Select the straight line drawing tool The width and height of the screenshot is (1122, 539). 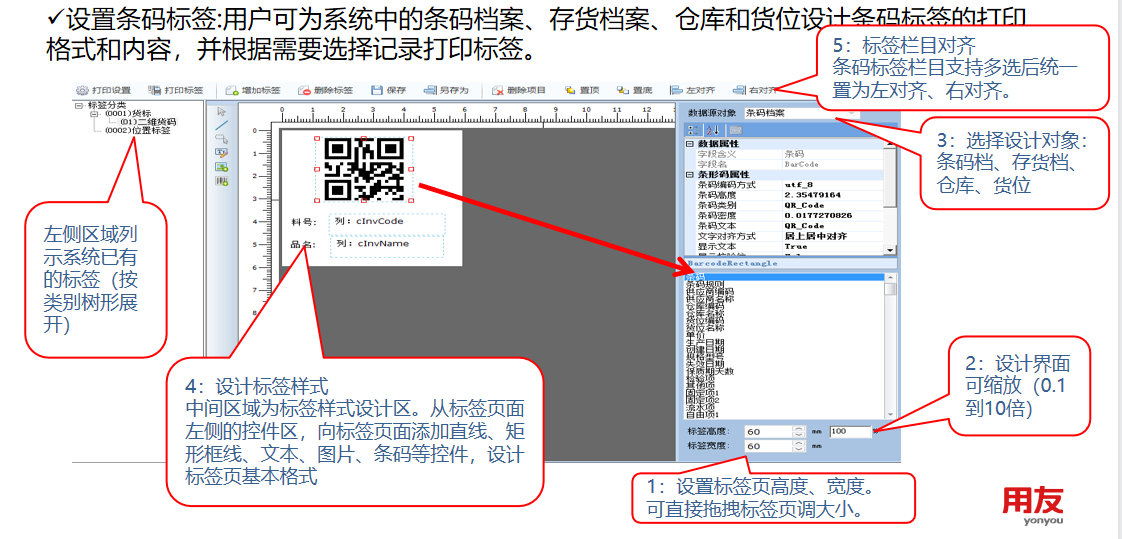221,125
